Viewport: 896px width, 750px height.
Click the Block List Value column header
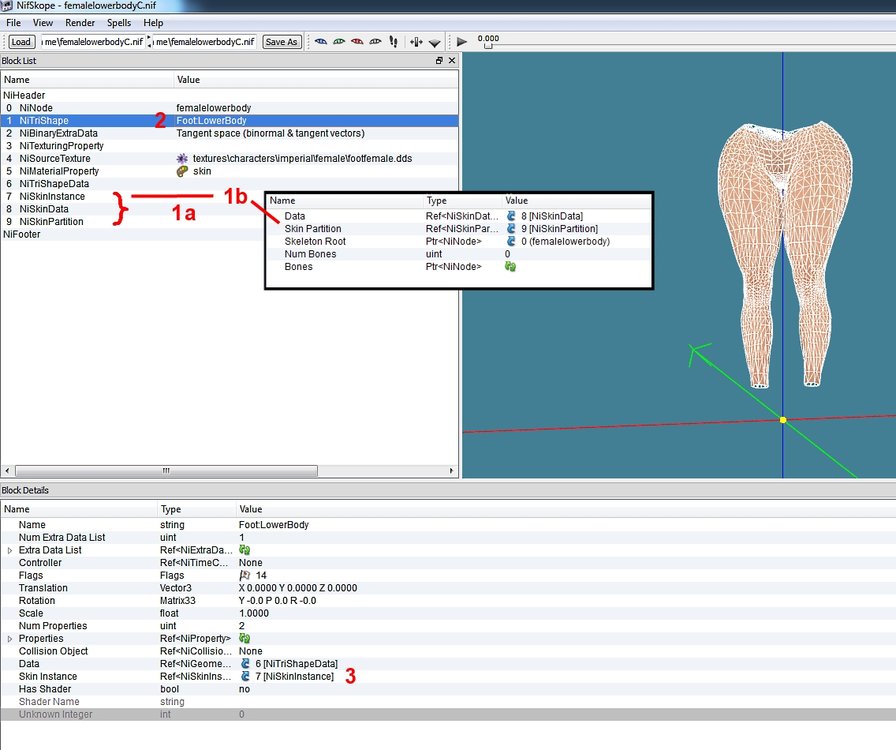coord(315,80)
